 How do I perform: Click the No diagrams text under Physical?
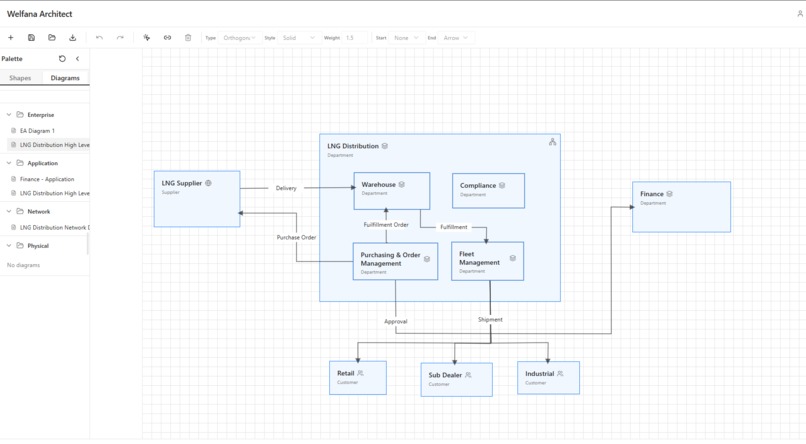click(x=23, y=265)
